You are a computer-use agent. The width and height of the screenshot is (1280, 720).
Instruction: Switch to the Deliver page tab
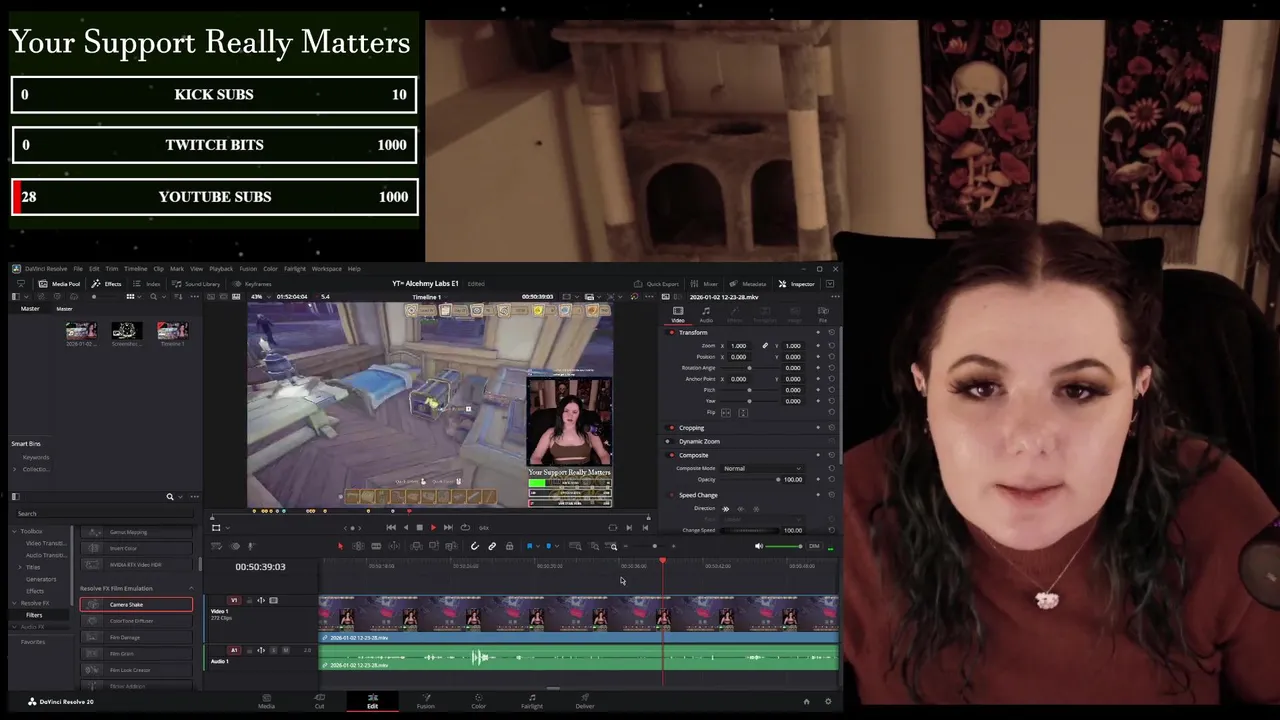[585, 701]
